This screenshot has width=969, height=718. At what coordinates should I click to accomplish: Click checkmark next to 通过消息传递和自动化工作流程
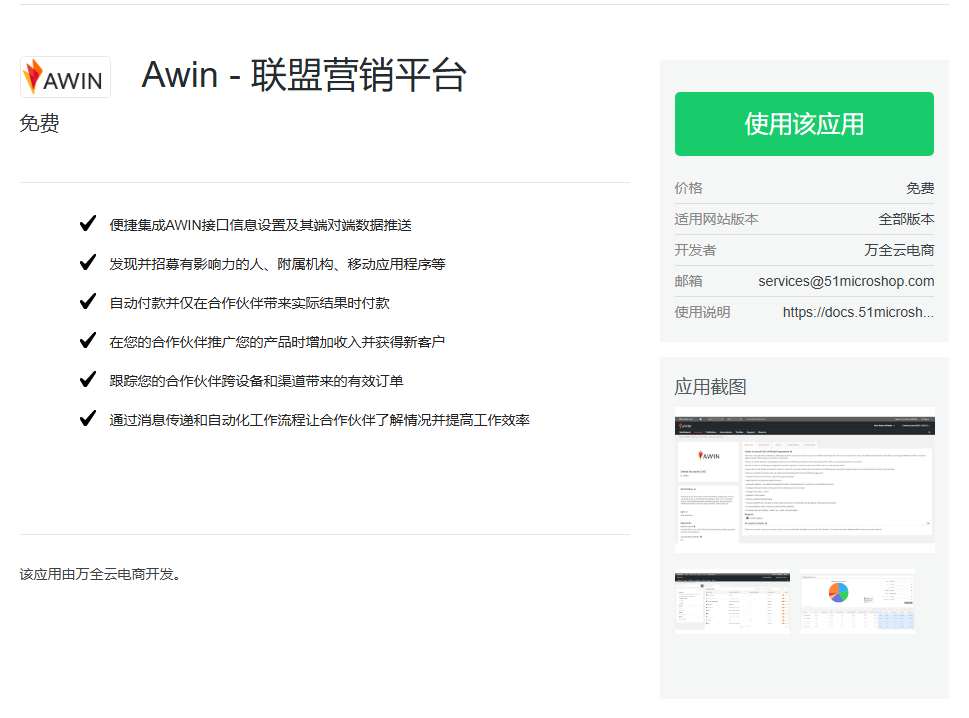coord(88,419)
